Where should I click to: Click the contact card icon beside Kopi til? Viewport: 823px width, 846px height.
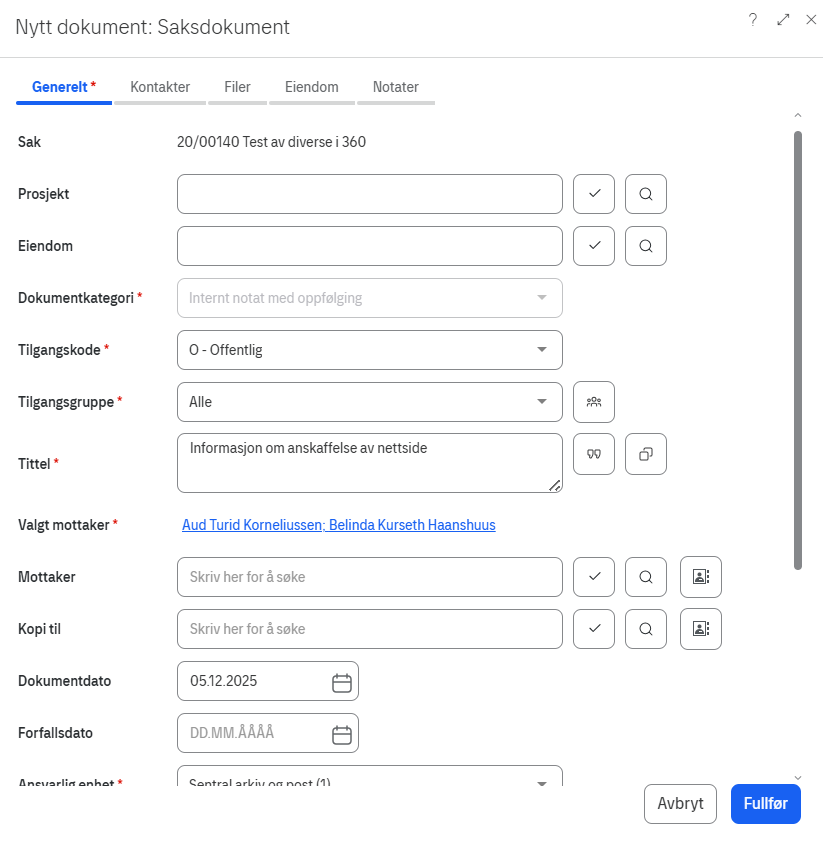(x=700, y=629)
